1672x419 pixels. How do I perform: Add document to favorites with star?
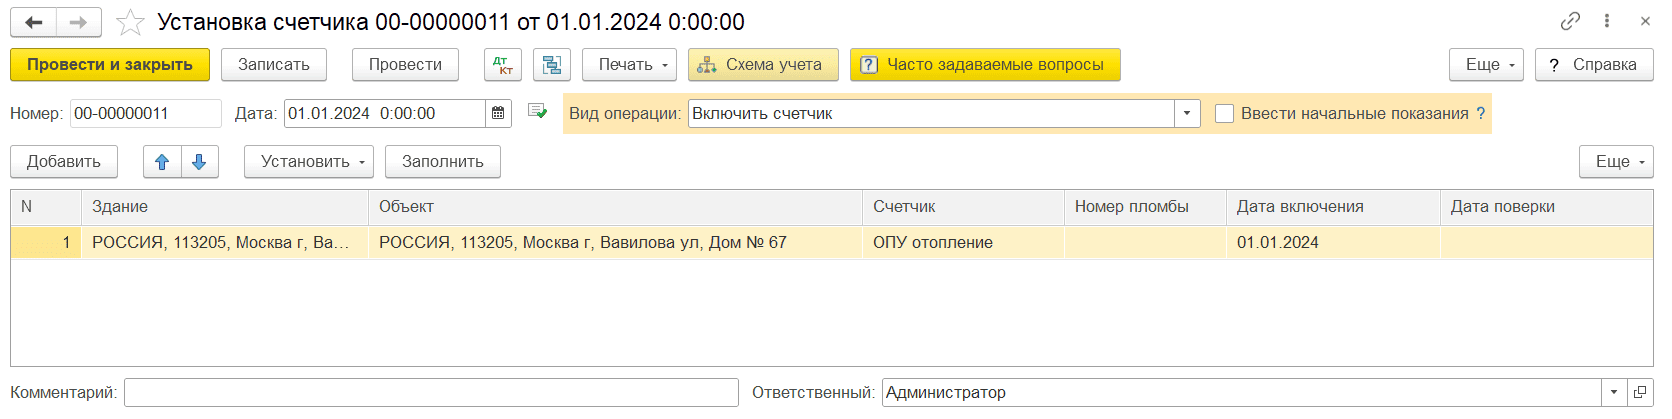(130, 22)
